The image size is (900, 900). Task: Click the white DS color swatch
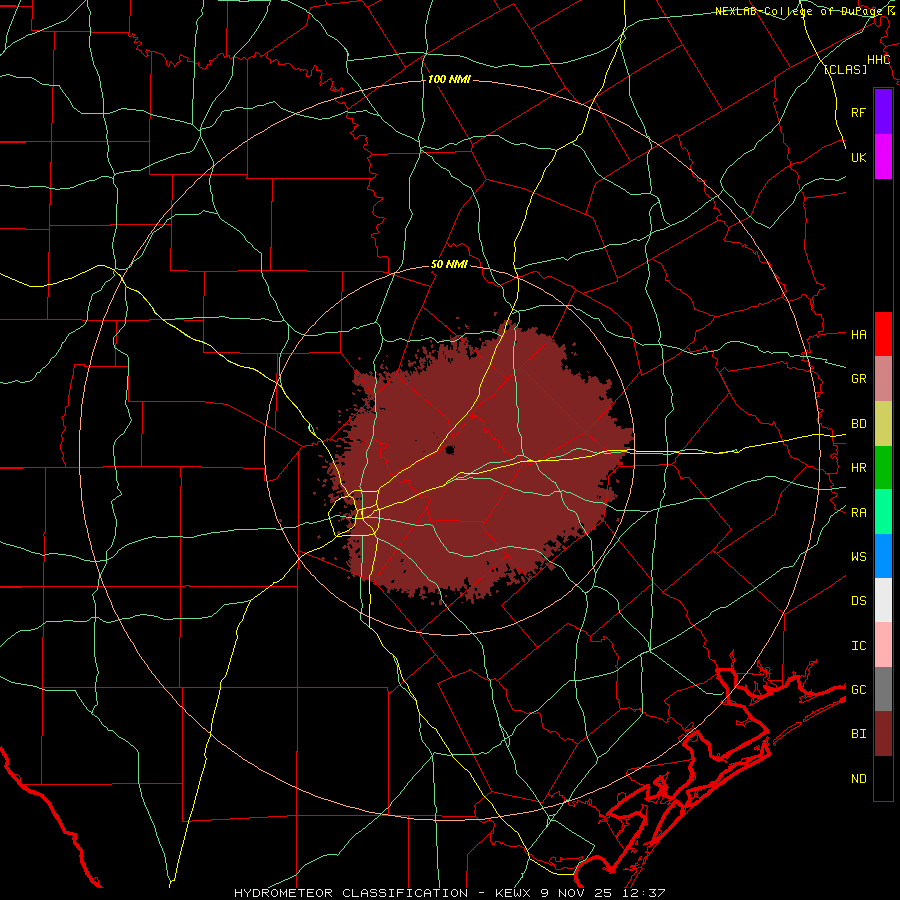coord(883,600)
